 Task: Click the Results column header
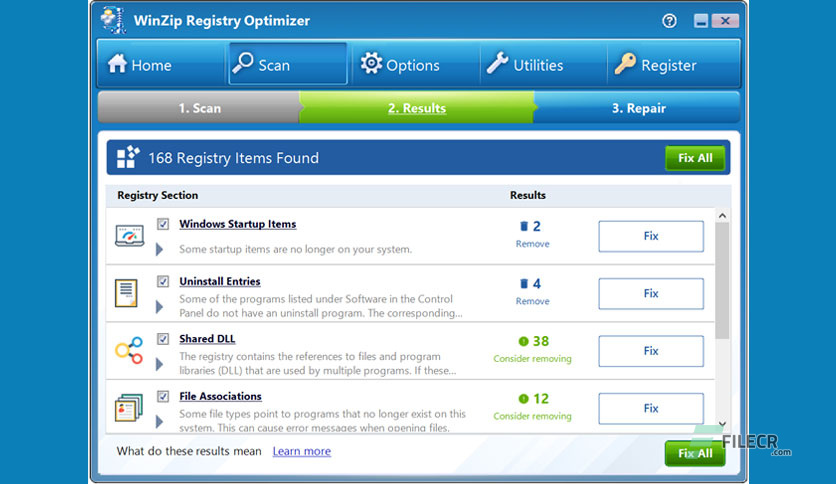[527, 195]
